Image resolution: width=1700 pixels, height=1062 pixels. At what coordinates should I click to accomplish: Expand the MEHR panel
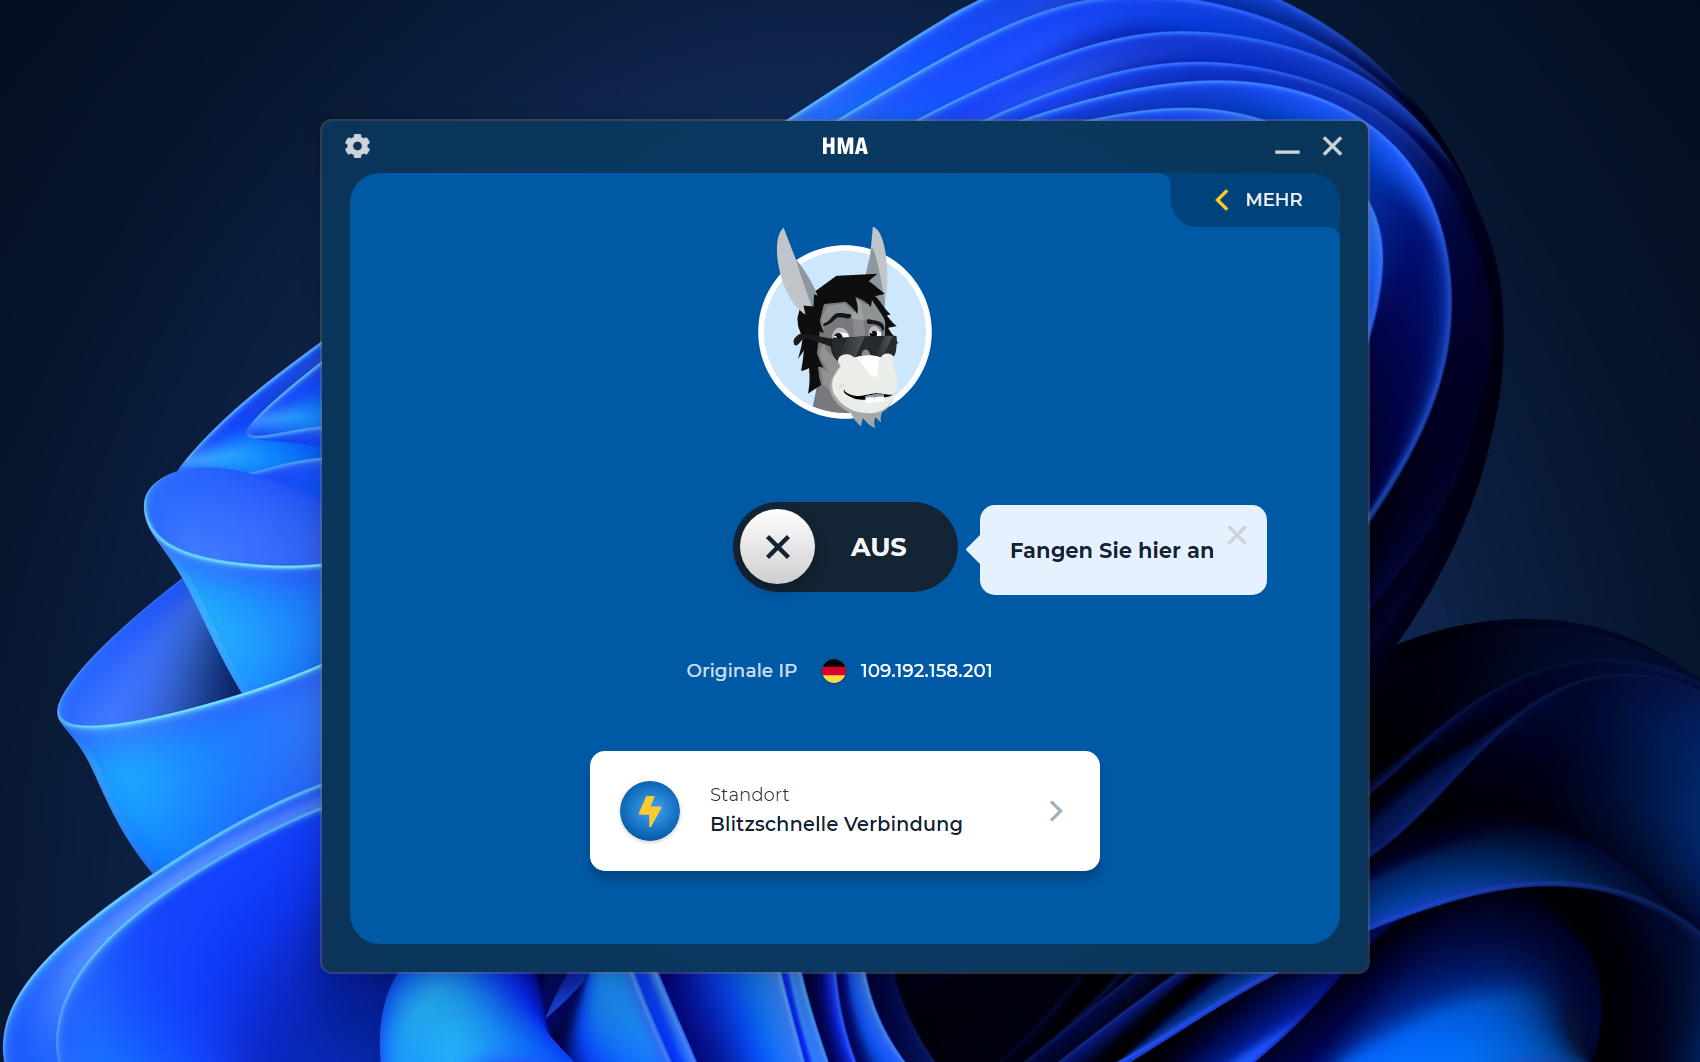pyautogui.click(x=1258, y=200)
